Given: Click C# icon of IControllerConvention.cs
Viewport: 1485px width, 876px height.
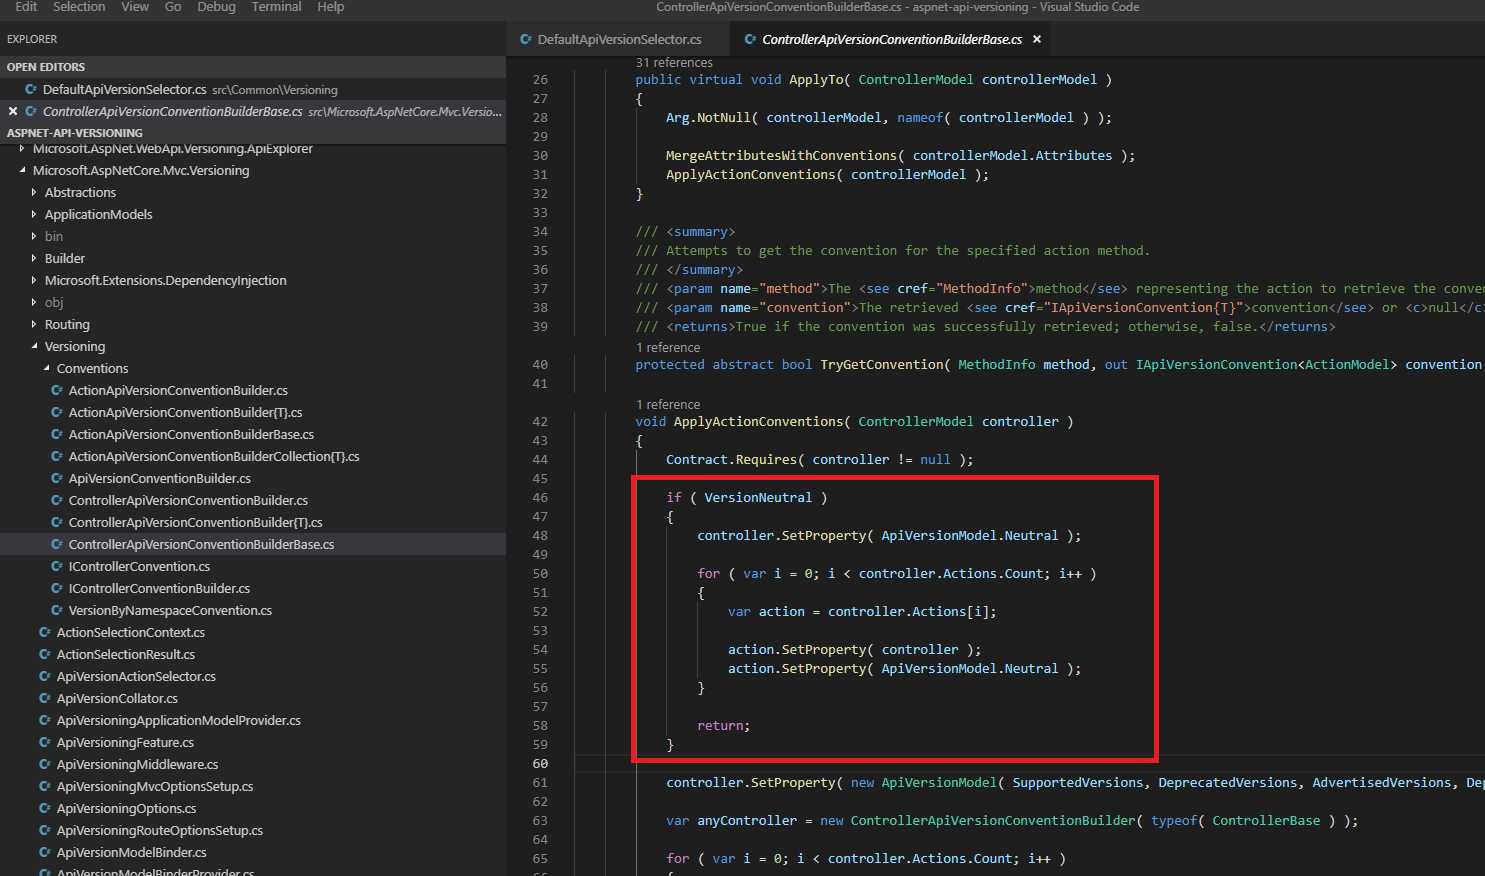Looking at the screenshot, I should click(57, 566).
